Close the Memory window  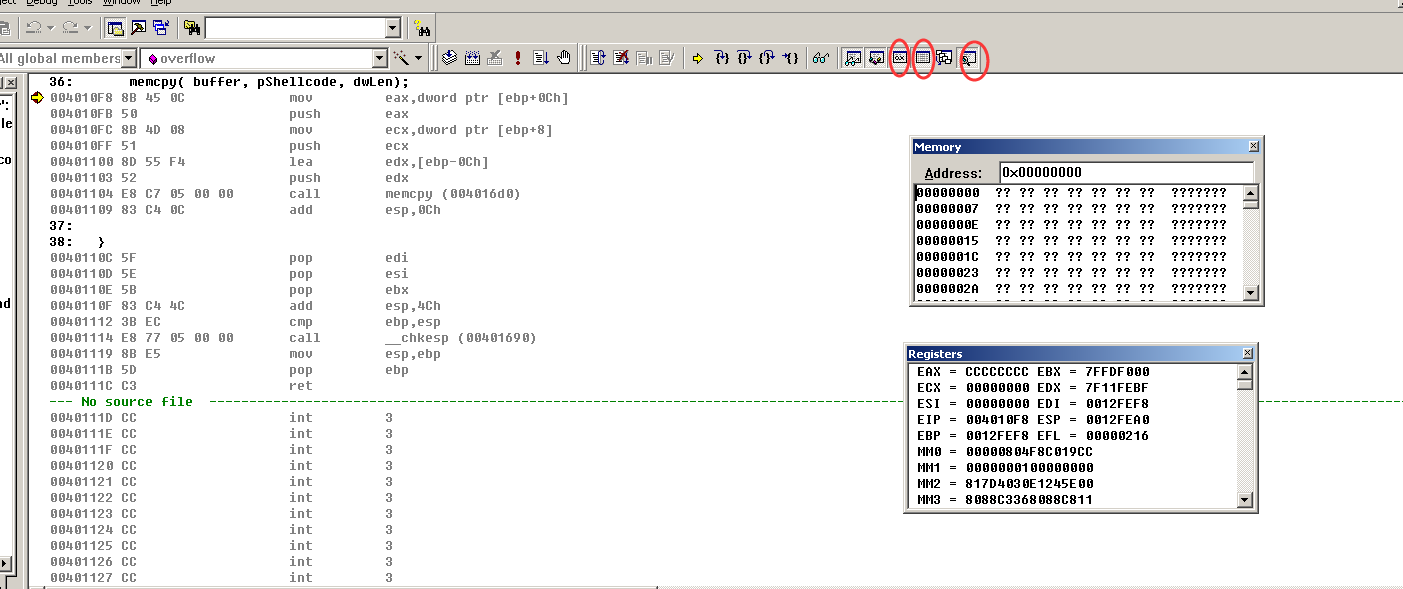pos(1254,147)
